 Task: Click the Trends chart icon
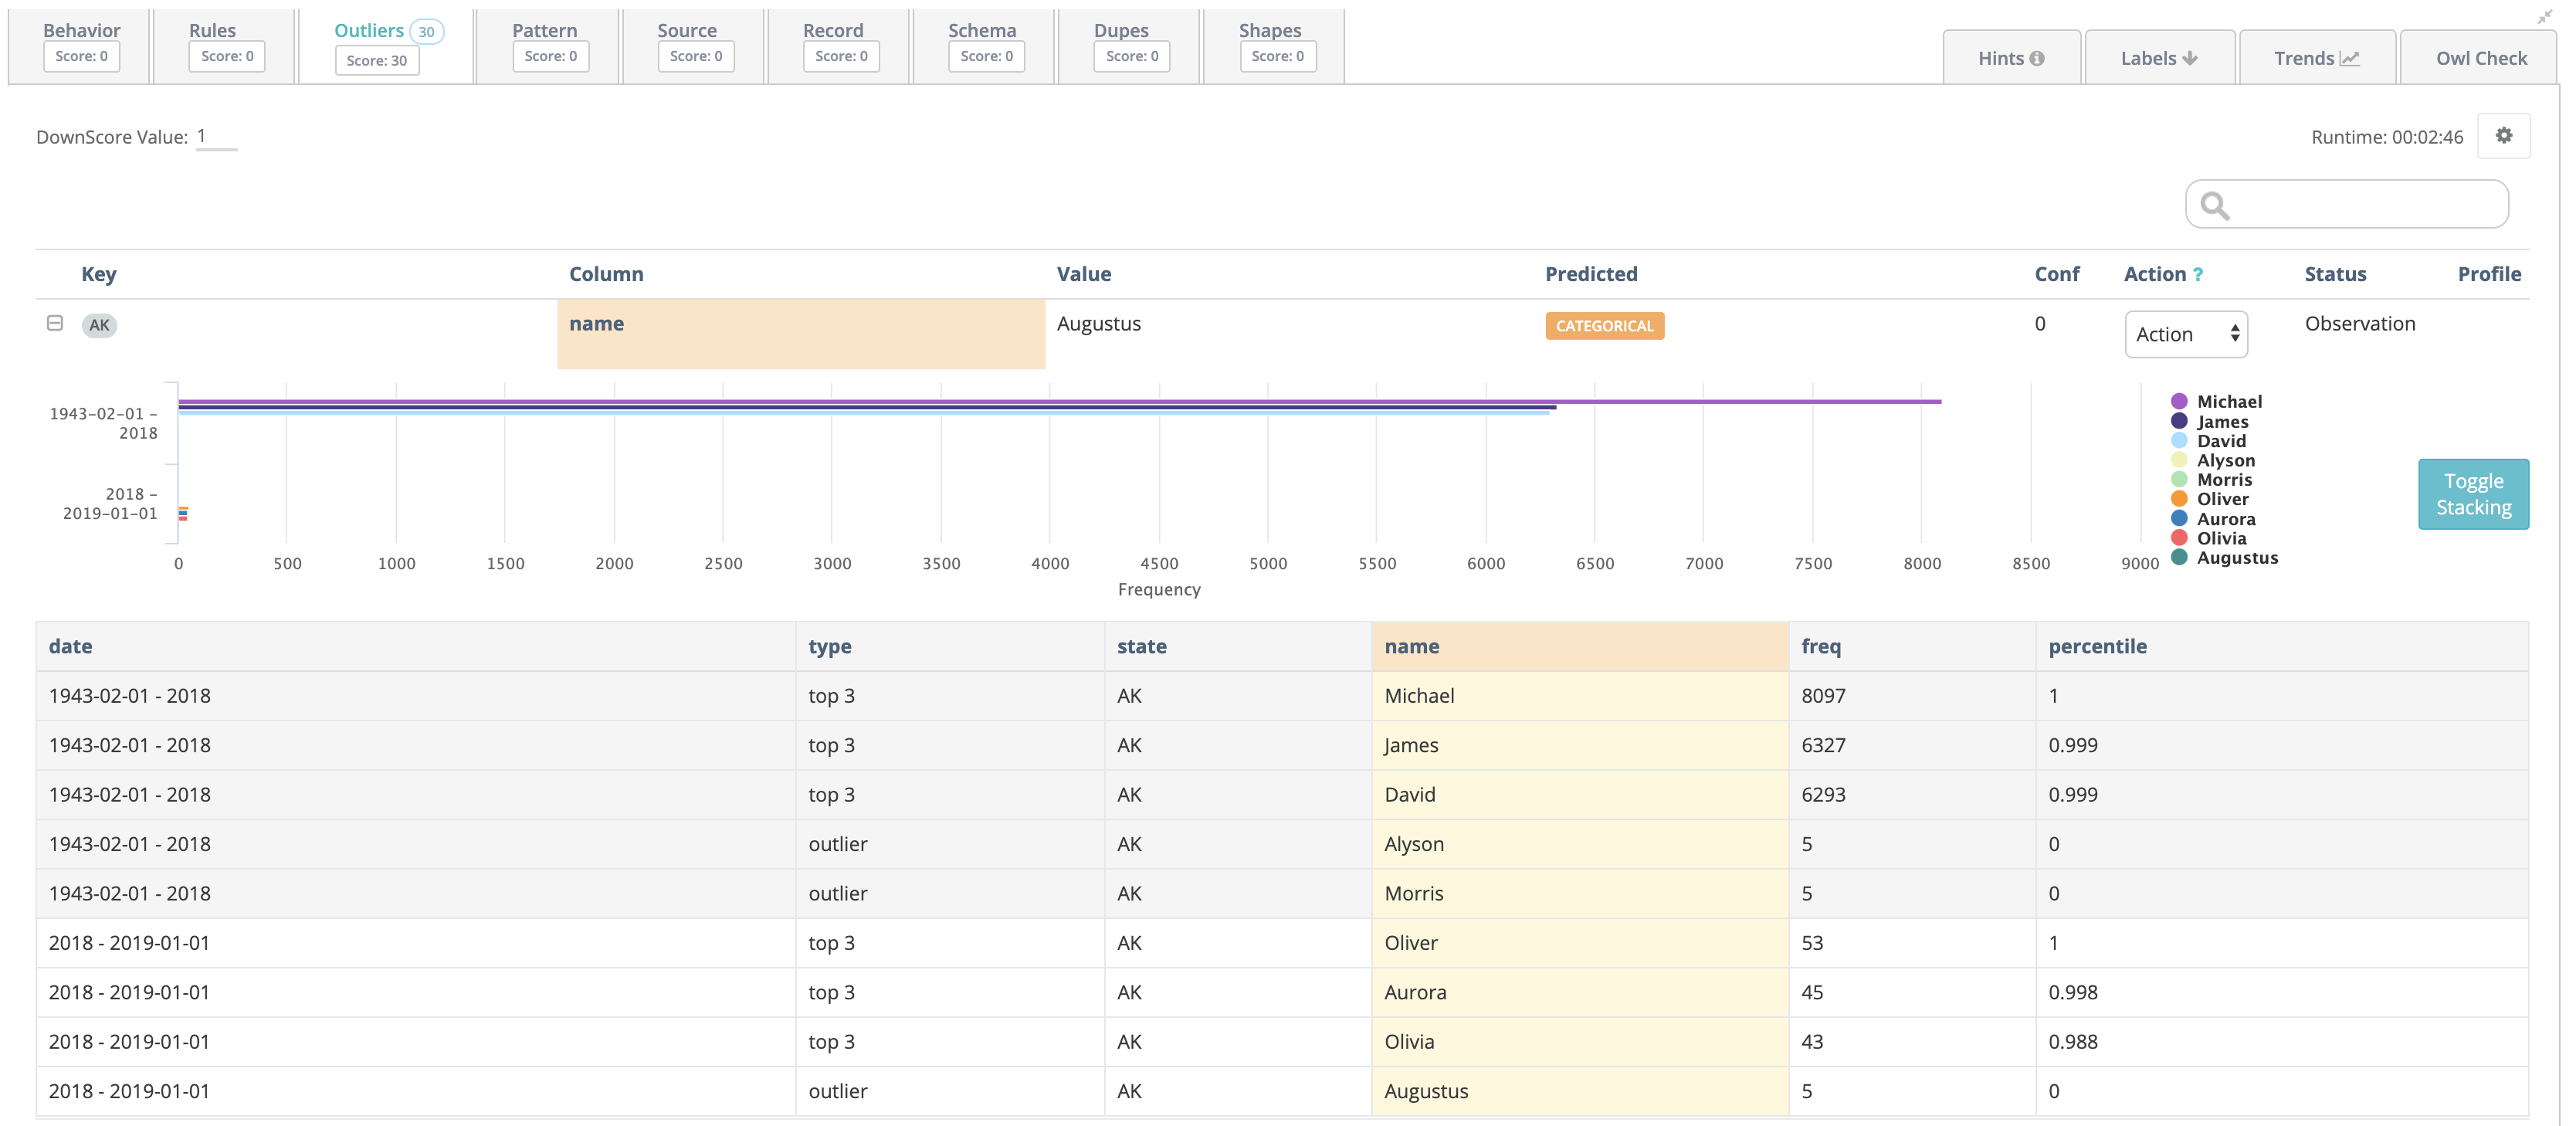point(2349,58)
